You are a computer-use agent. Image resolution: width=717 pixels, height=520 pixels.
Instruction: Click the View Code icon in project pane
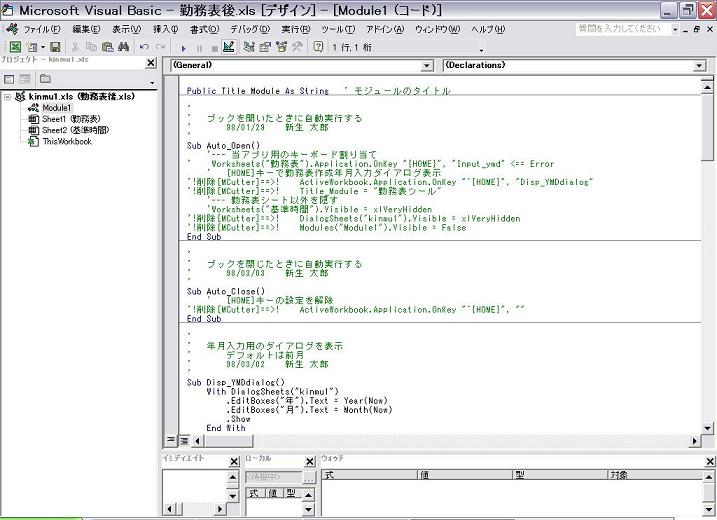(9, 79)
